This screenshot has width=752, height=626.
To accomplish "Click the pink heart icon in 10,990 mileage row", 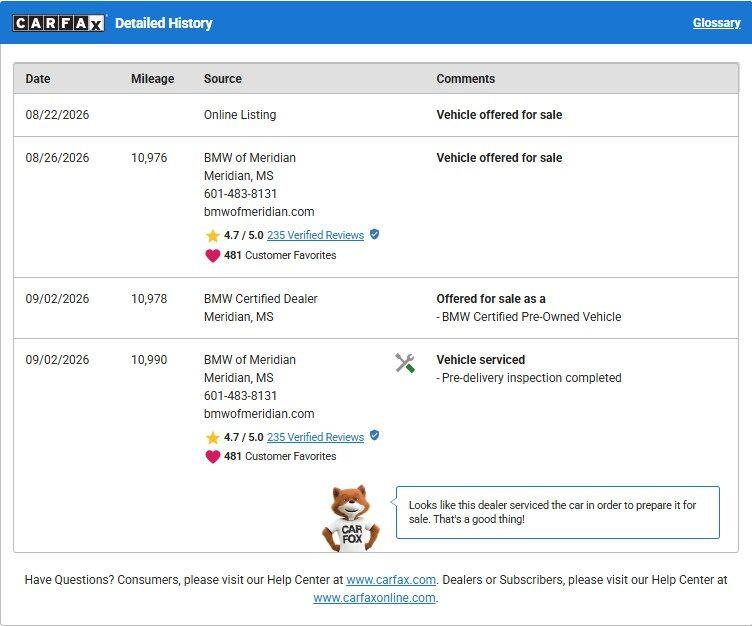I will (x=212, y=456).
